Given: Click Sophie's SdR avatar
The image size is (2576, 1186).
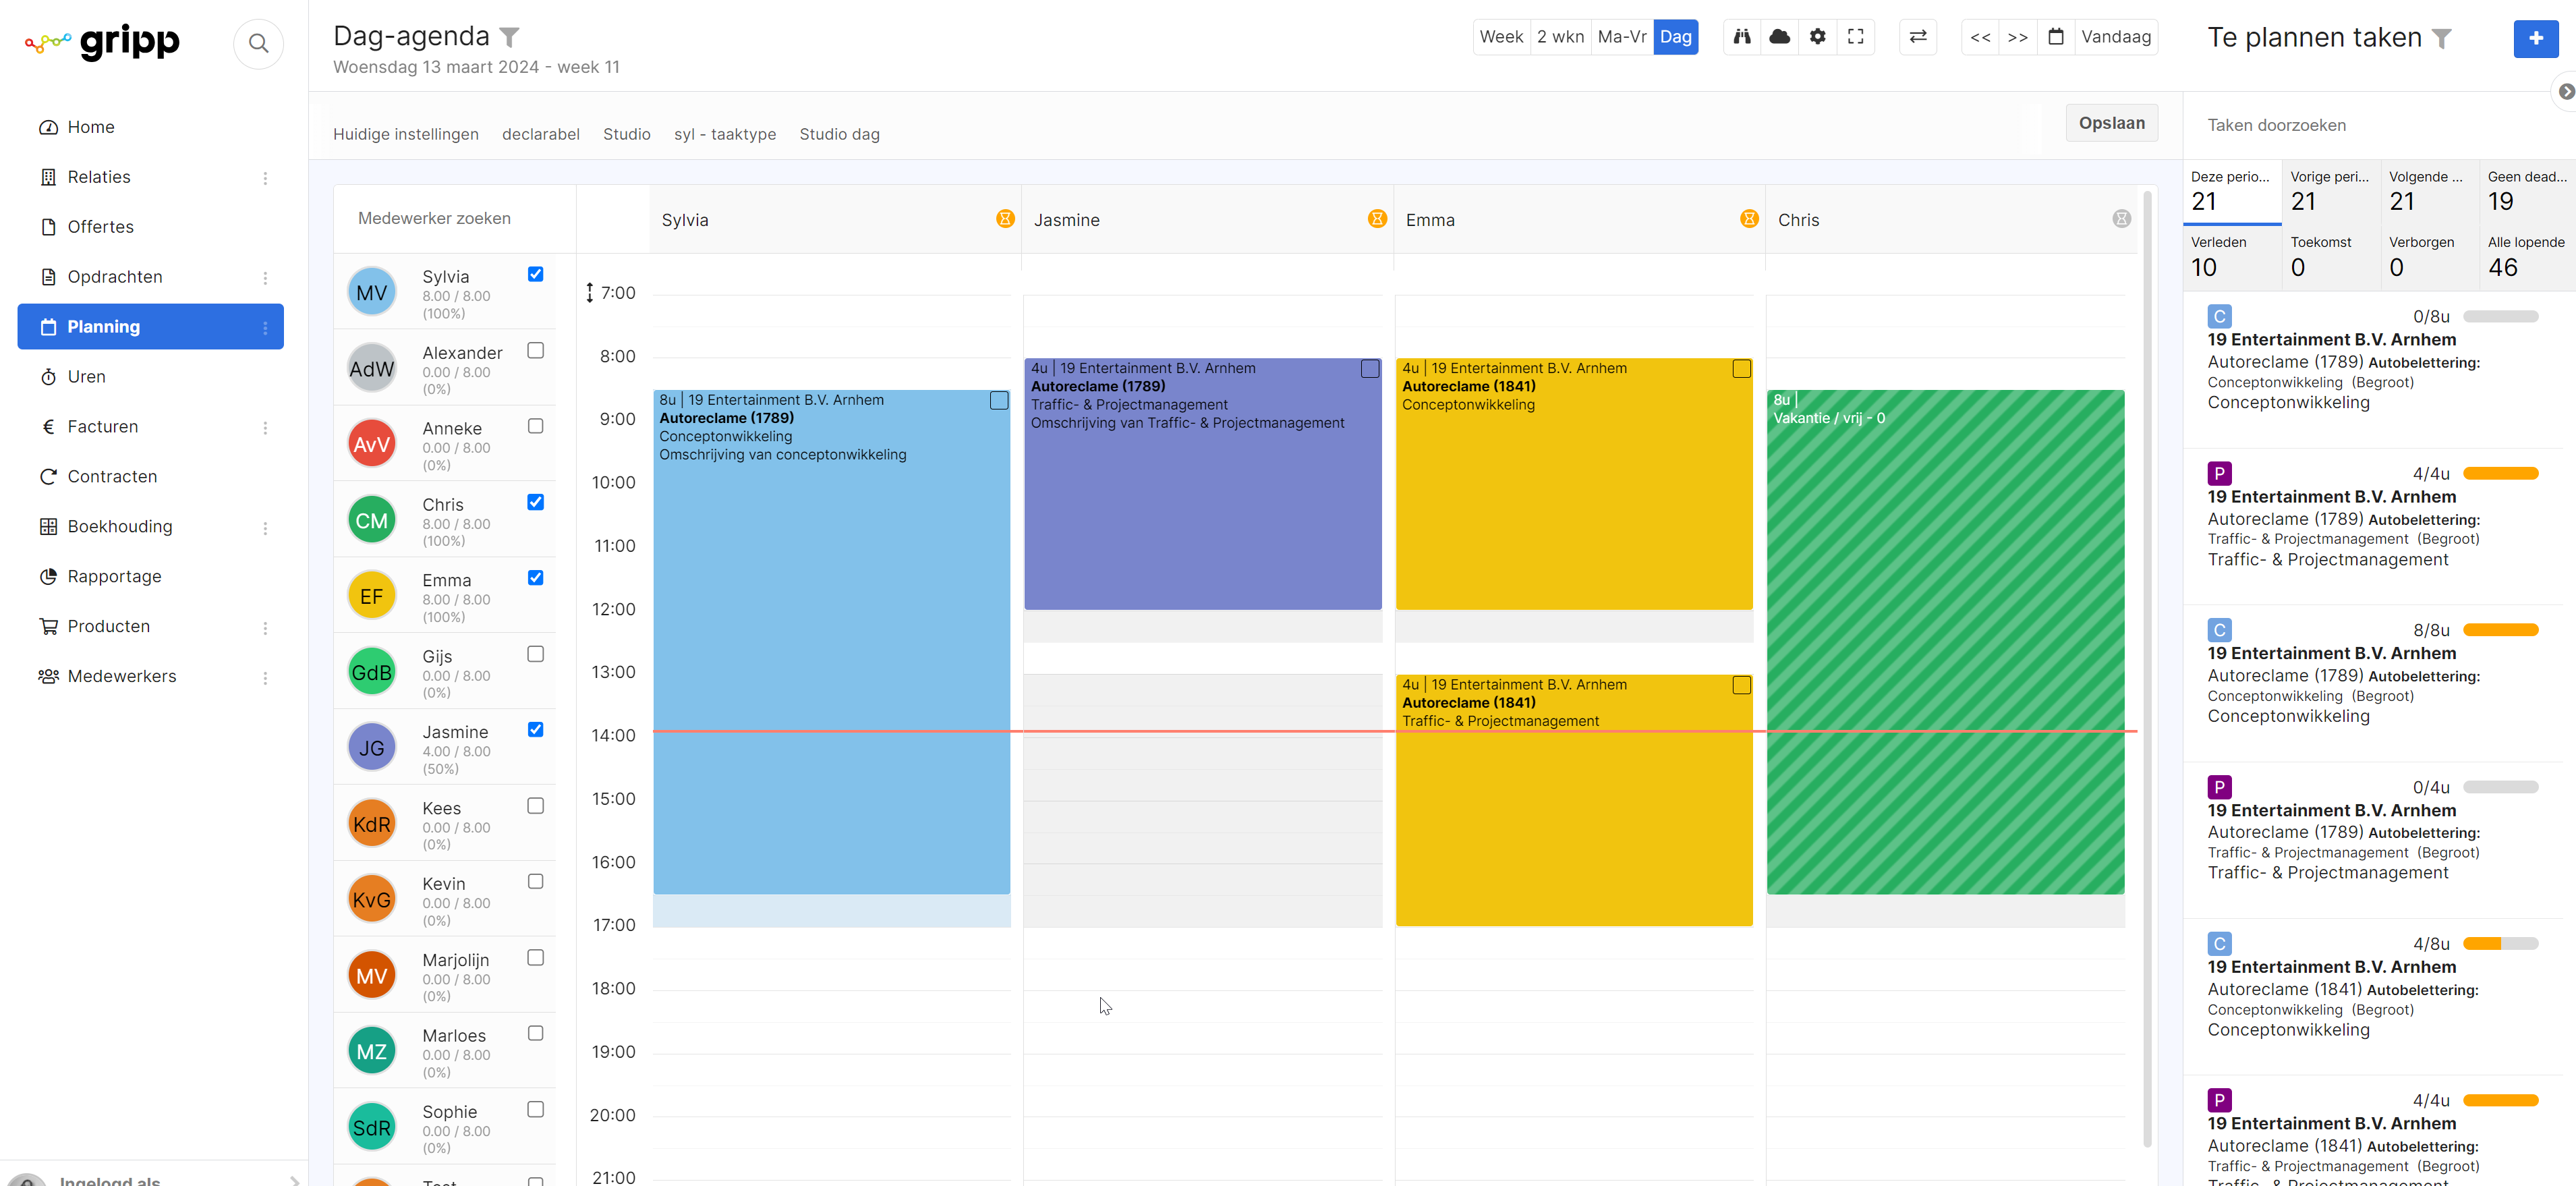Looking at the screenshot, I should (371, 1127).
